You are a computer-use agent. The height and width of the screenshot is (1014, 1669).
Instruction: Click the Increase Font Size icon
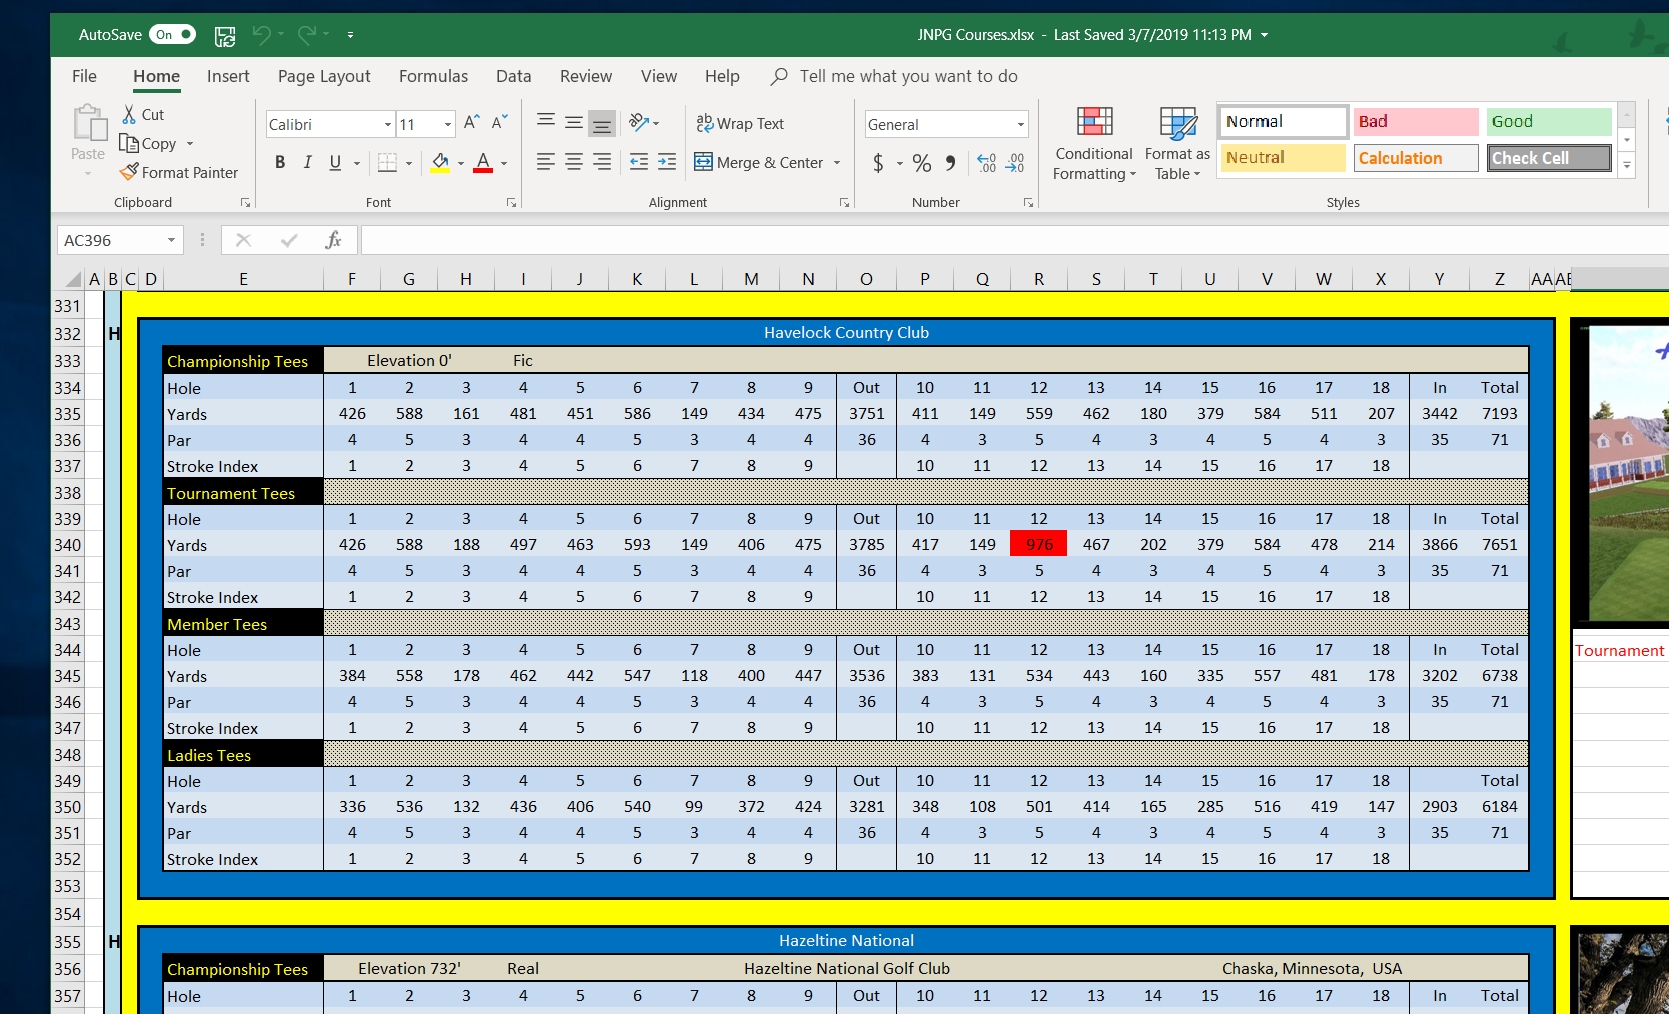coord(472,123)
